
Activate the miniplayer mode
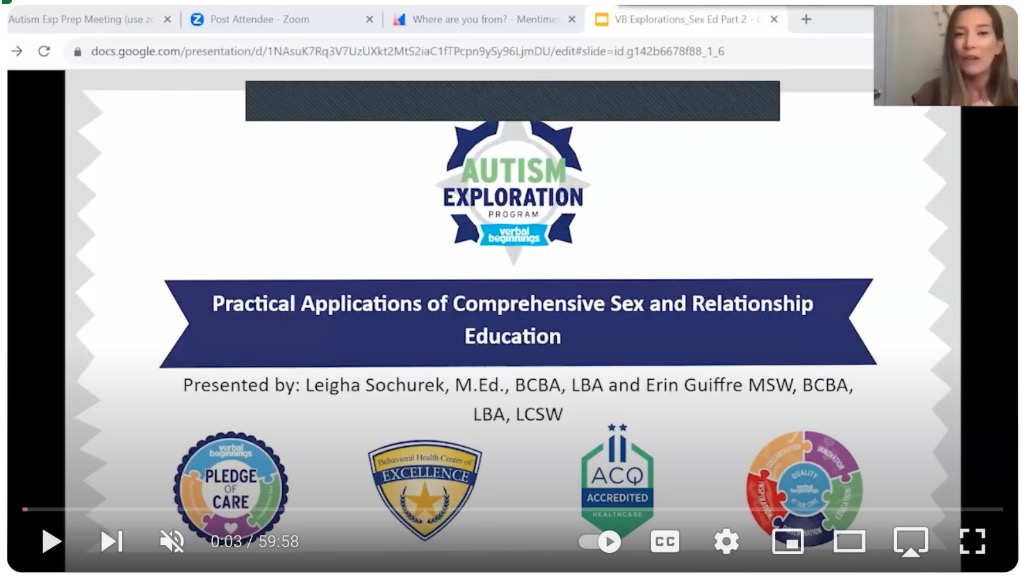point(787,541)
